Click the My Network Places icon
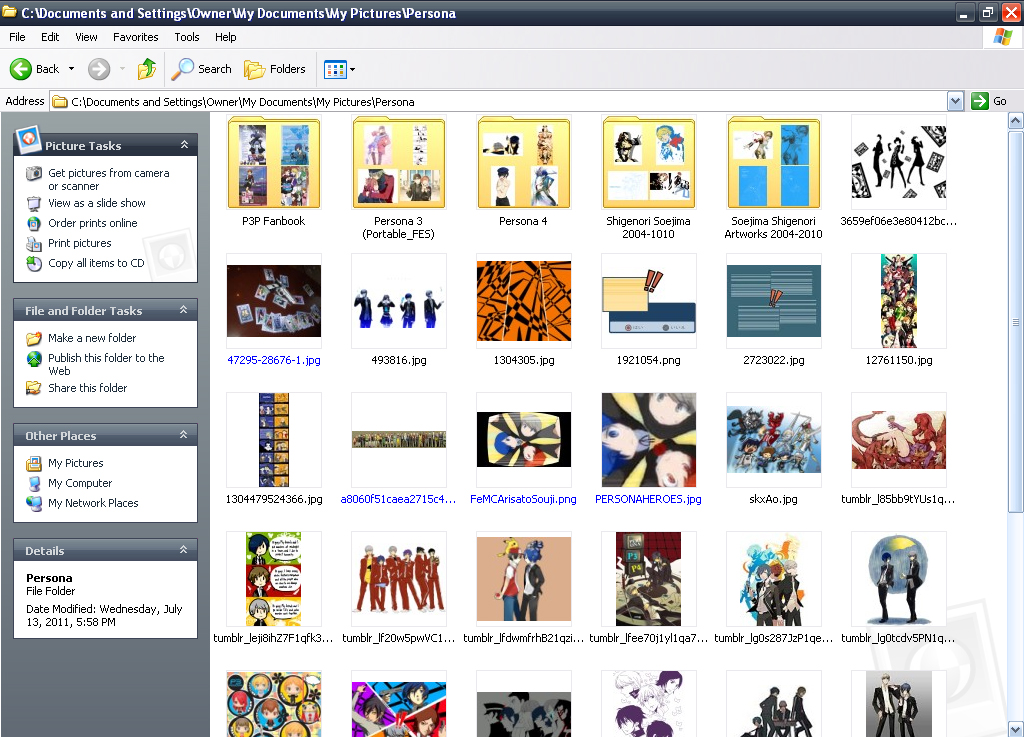 click(34, 503)
